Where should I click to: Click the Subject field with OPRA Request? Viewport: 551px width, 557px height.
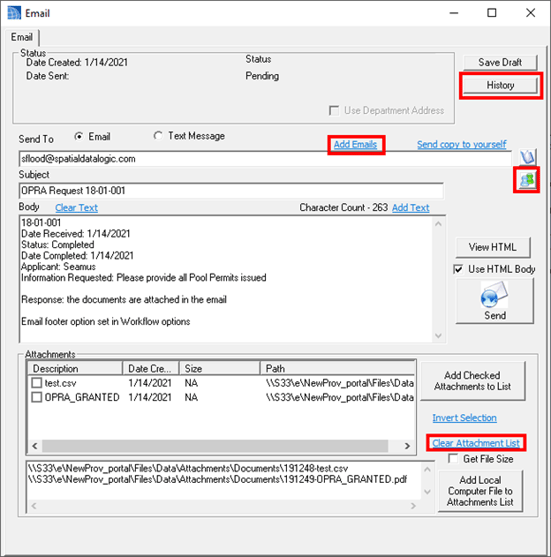click(x=231, y=191)
